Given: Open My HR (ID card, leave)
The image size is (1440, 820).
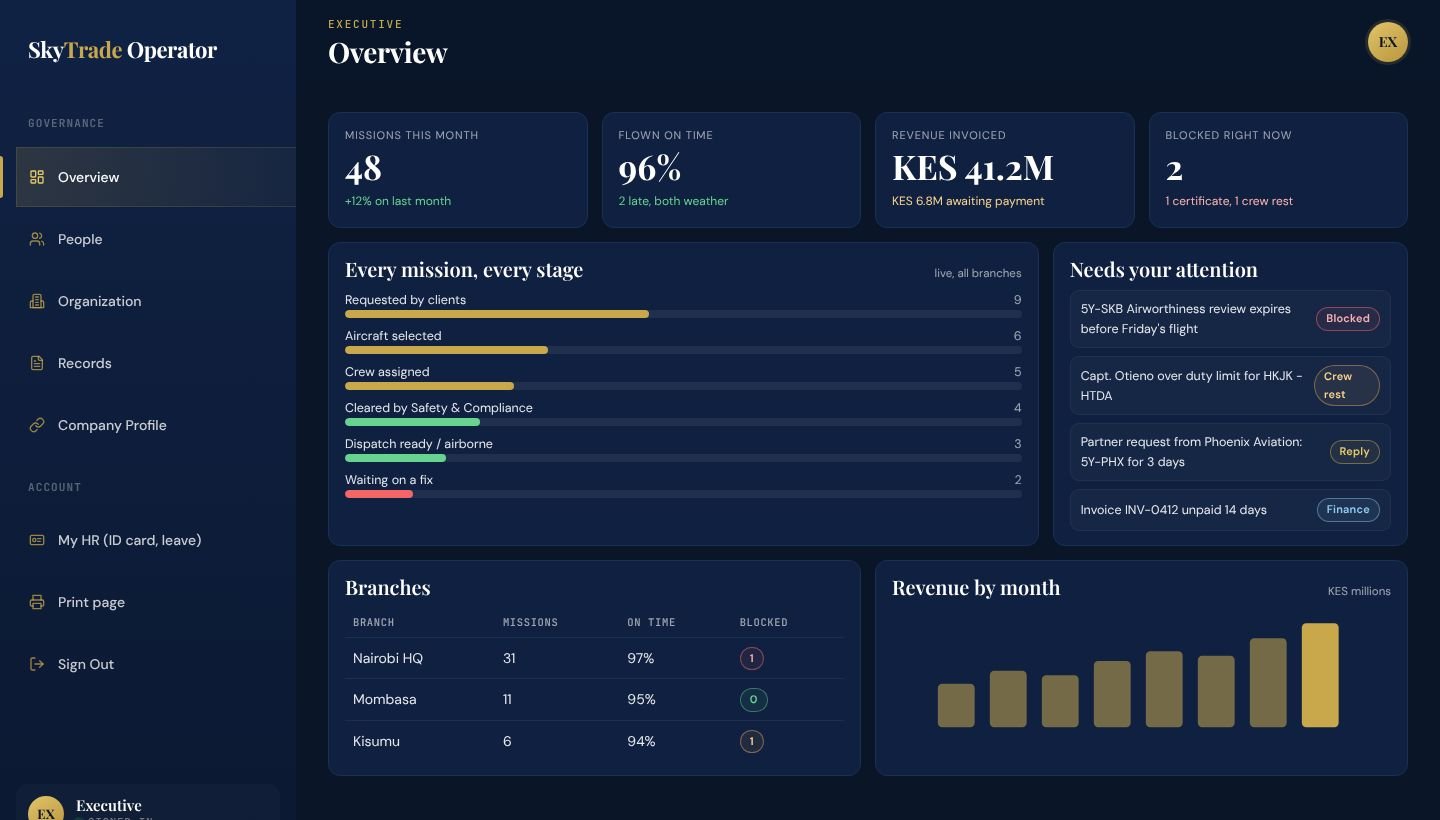Looking at the screenshot, I should pyautogui.click(x=155, y=540).
